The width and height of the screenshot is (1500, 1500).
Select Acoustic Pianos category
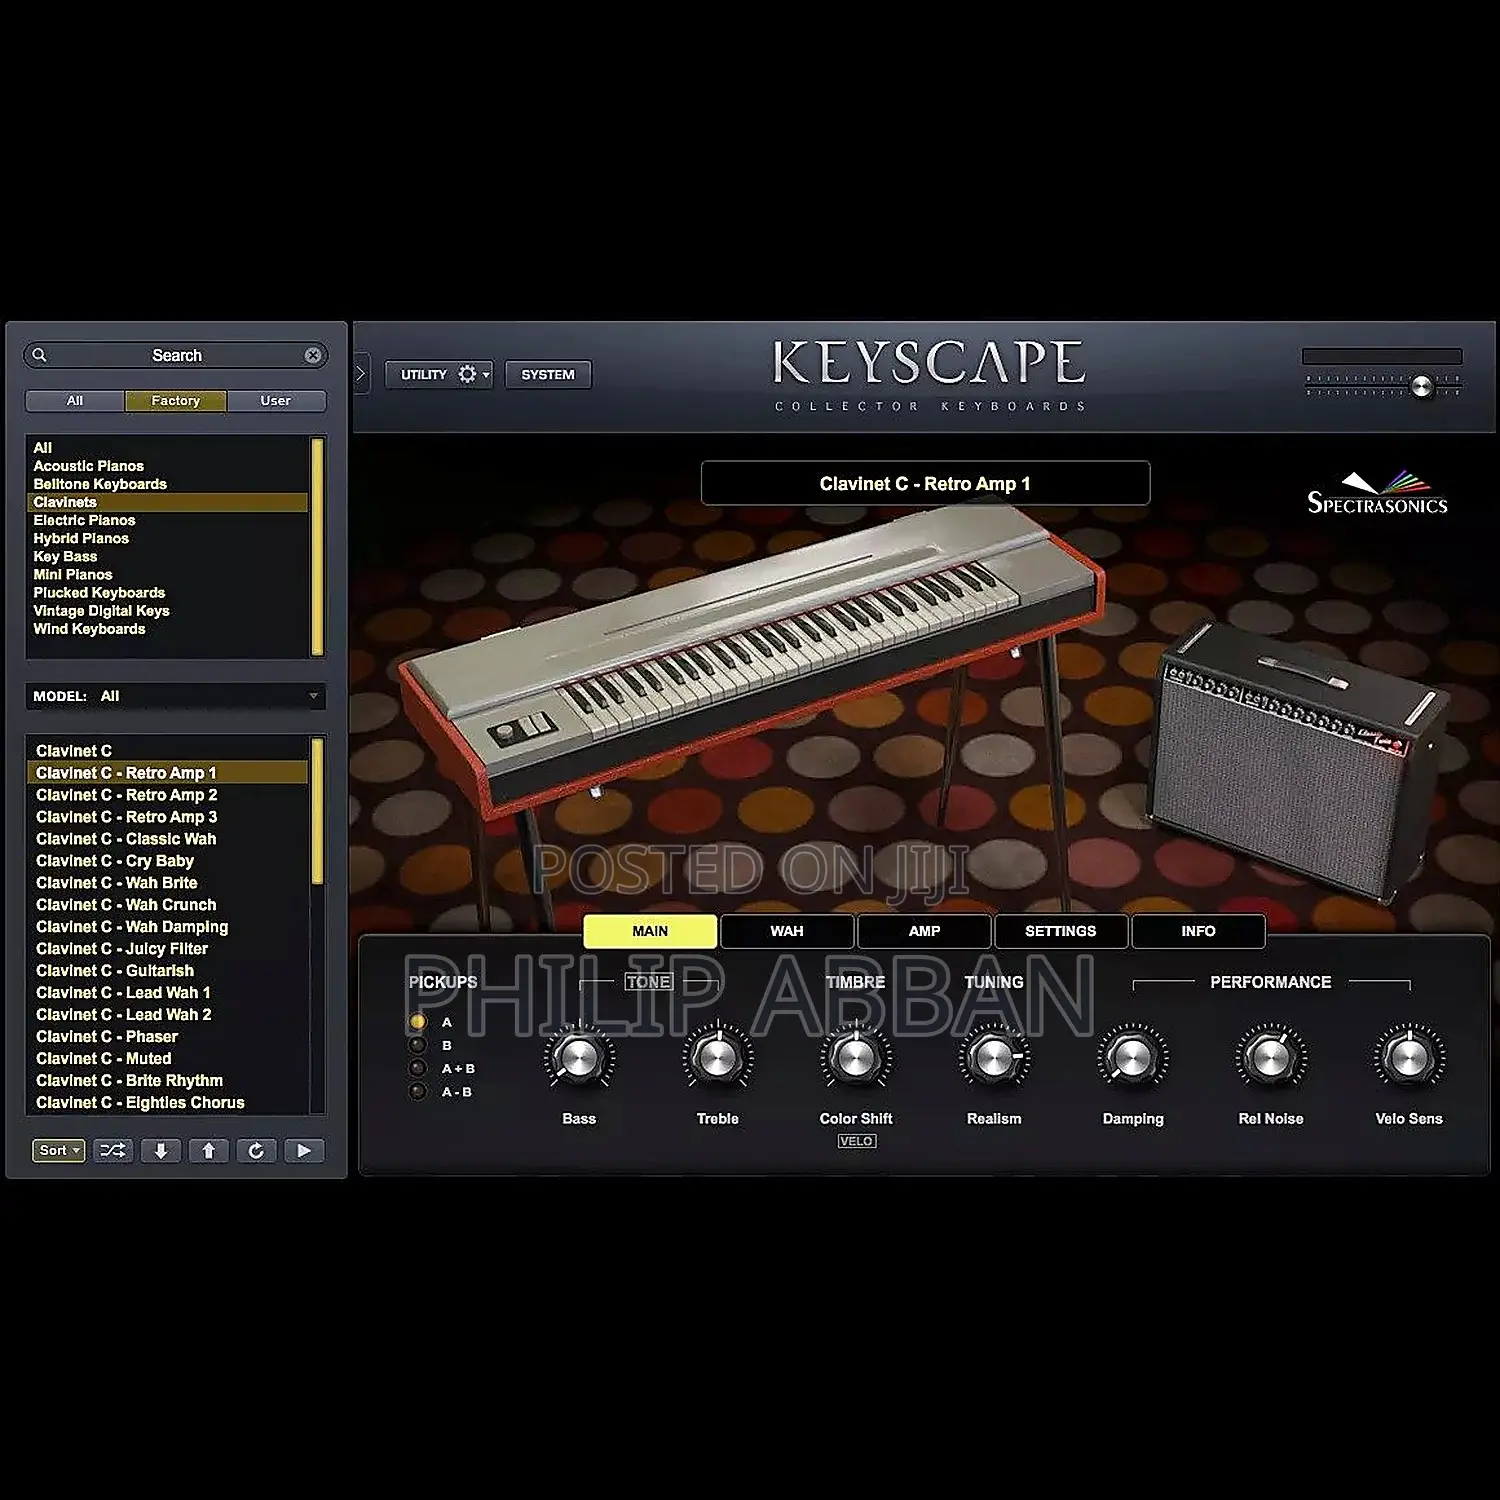[x=167, y=466]
